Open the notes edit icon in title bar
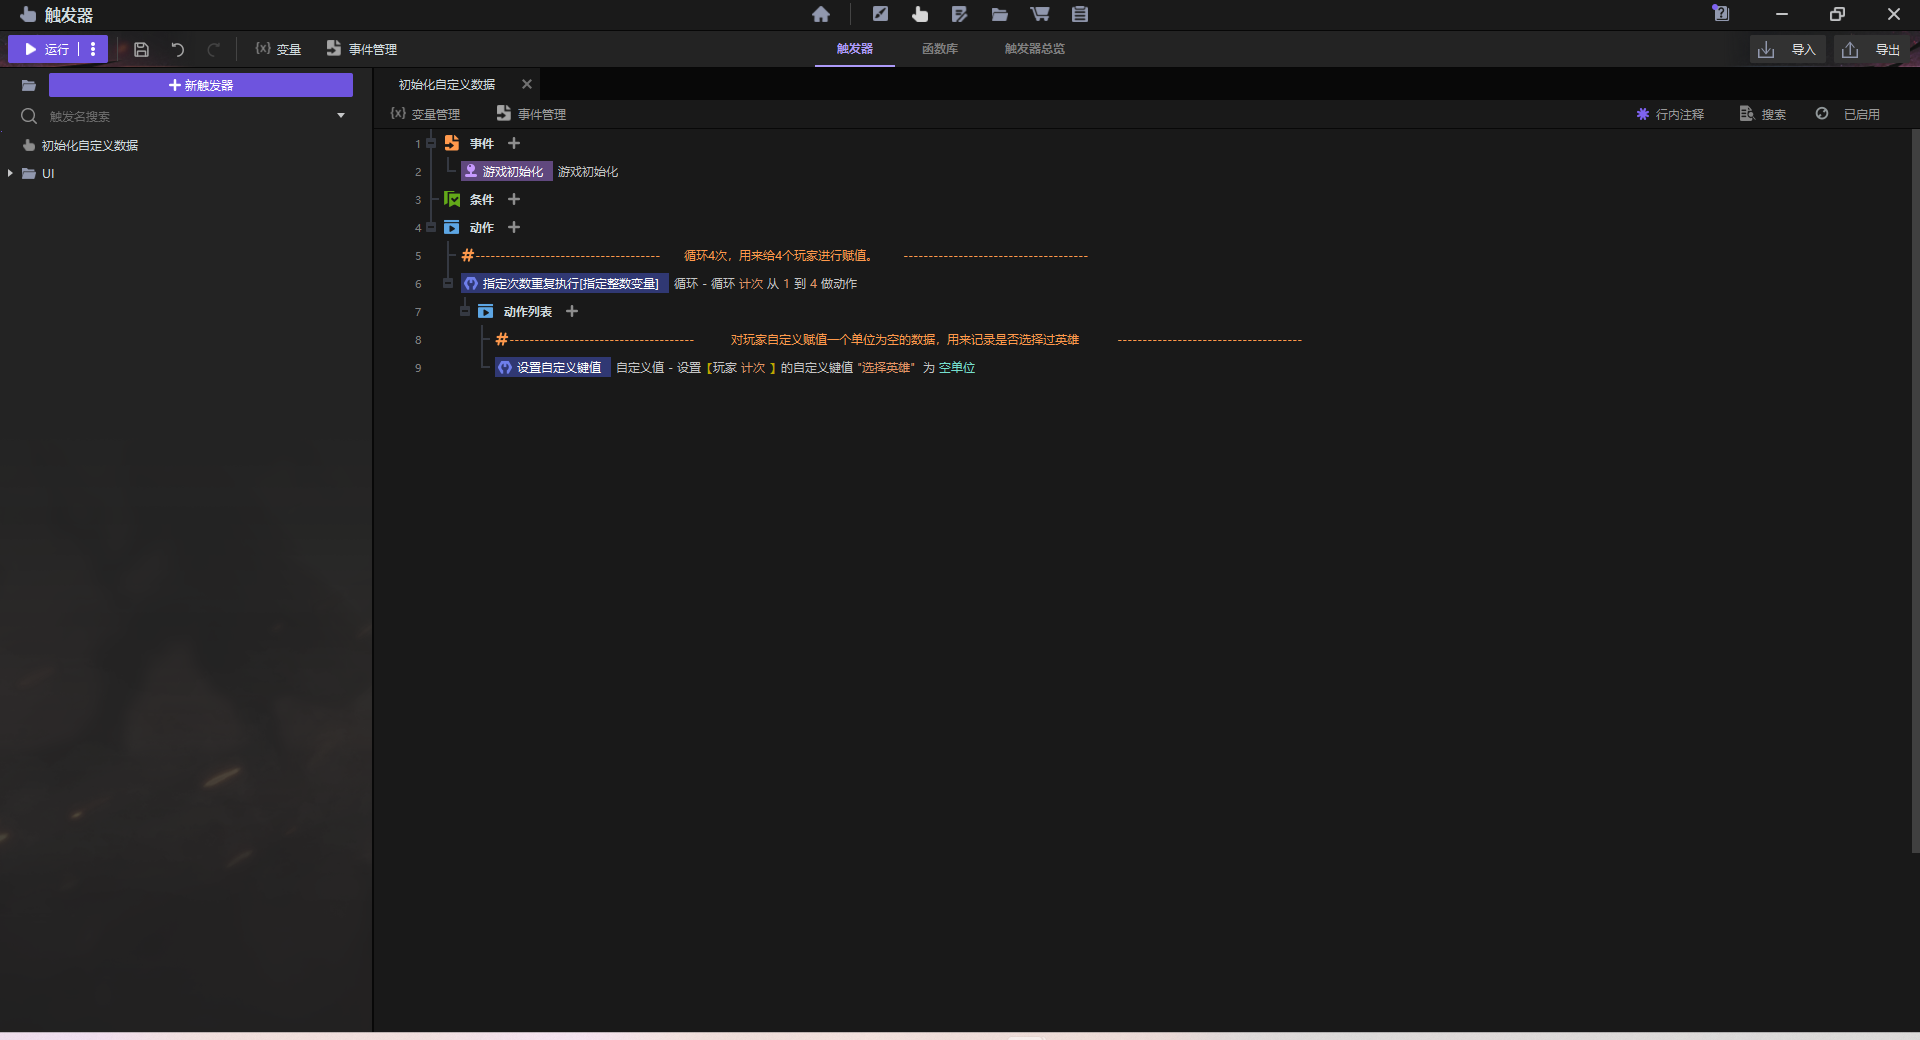1920x1040 pixels. (960, 14)
